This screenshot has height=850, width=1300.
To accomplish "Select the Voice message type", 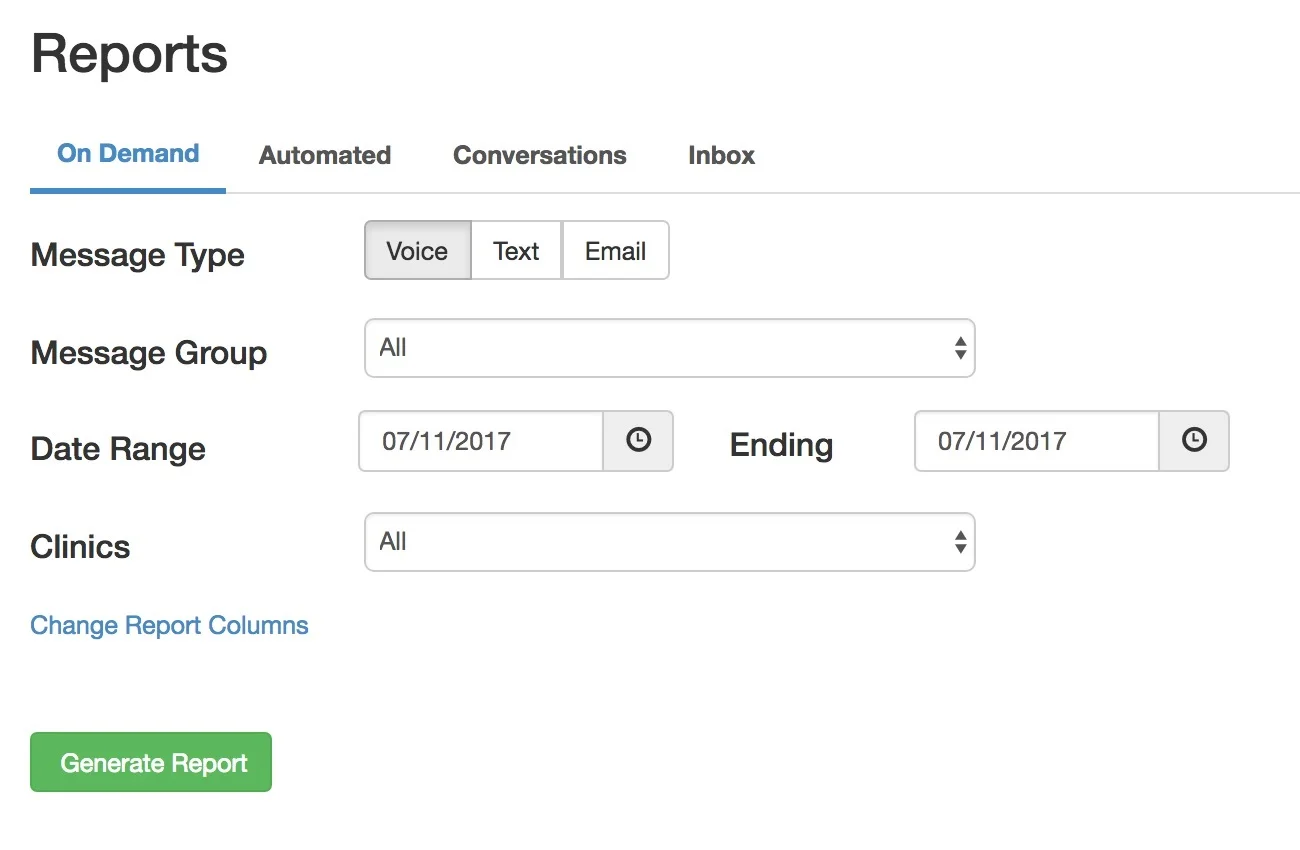I will point(417,251).
